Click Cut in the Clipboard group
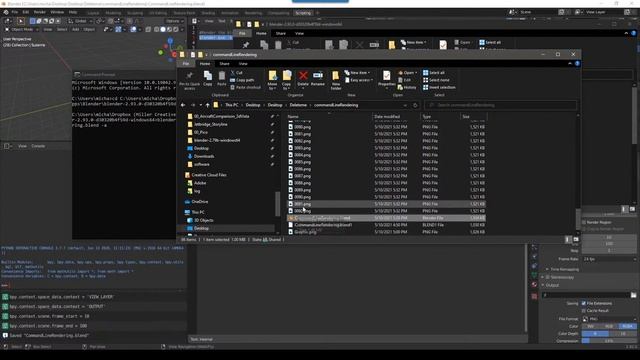This screenshot has height=360, width=640. (x=236, y=73)
